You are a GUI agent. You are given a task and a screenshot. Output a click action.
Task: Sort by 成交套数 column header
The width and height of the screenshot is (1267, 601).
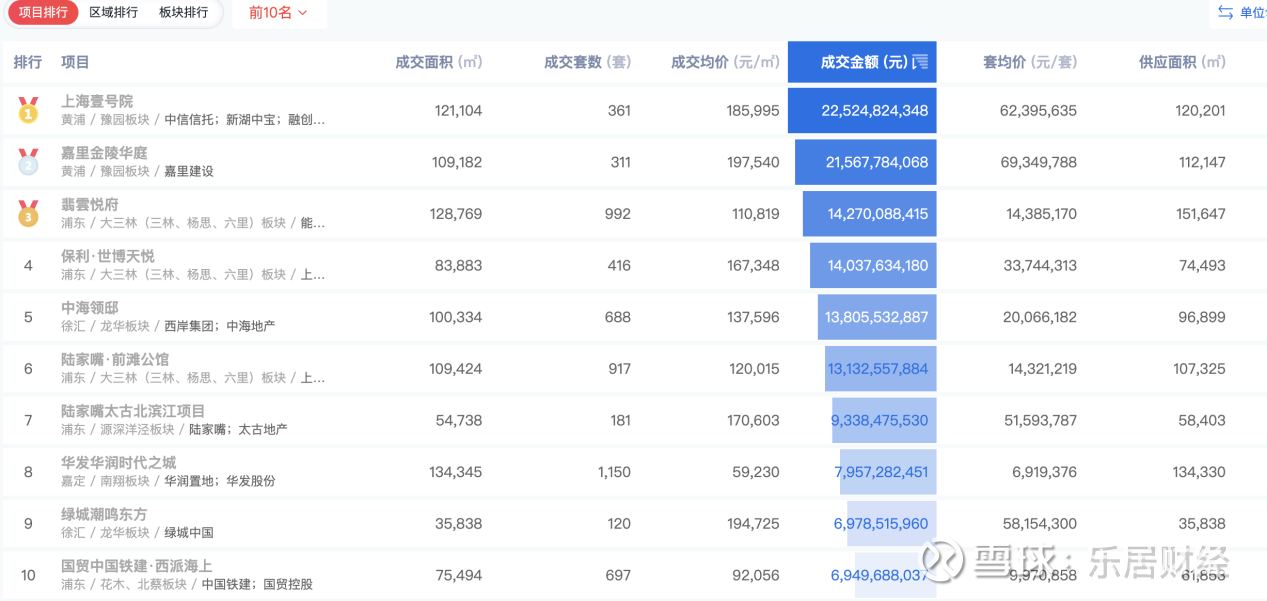[587, 62]
